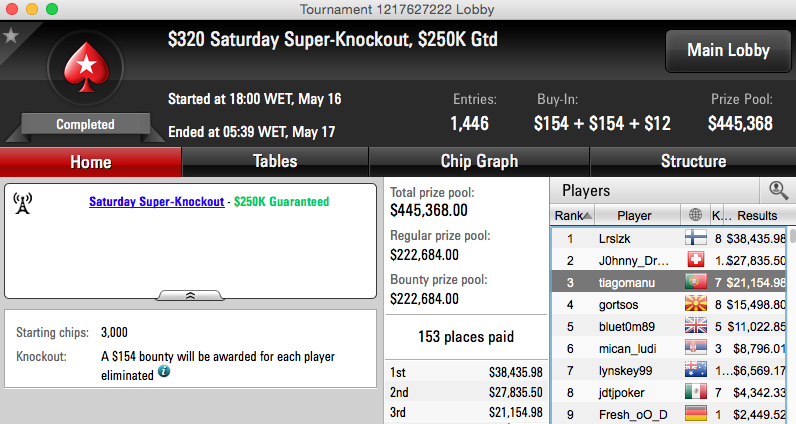Click the knockout bounty info icon

click(x=164, y=371)
